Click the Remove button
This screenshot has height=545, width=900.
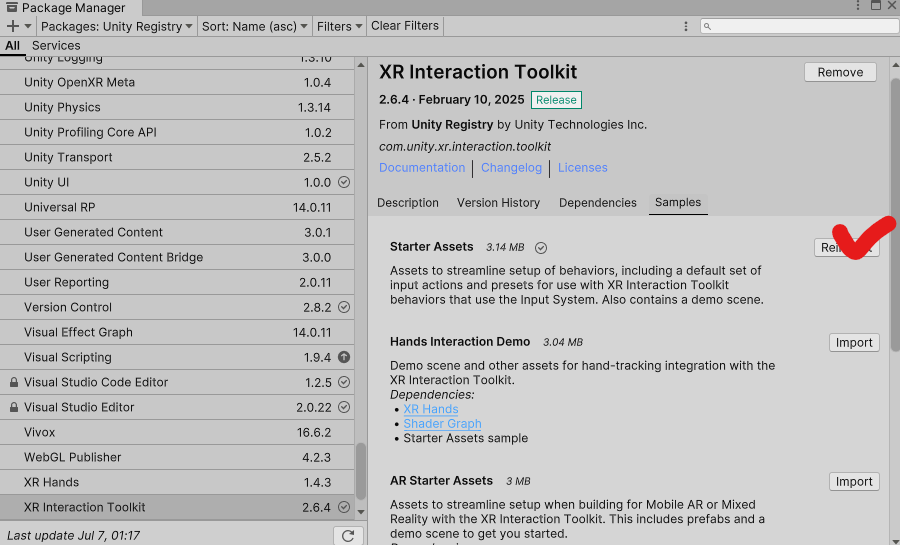click(840, 72)
